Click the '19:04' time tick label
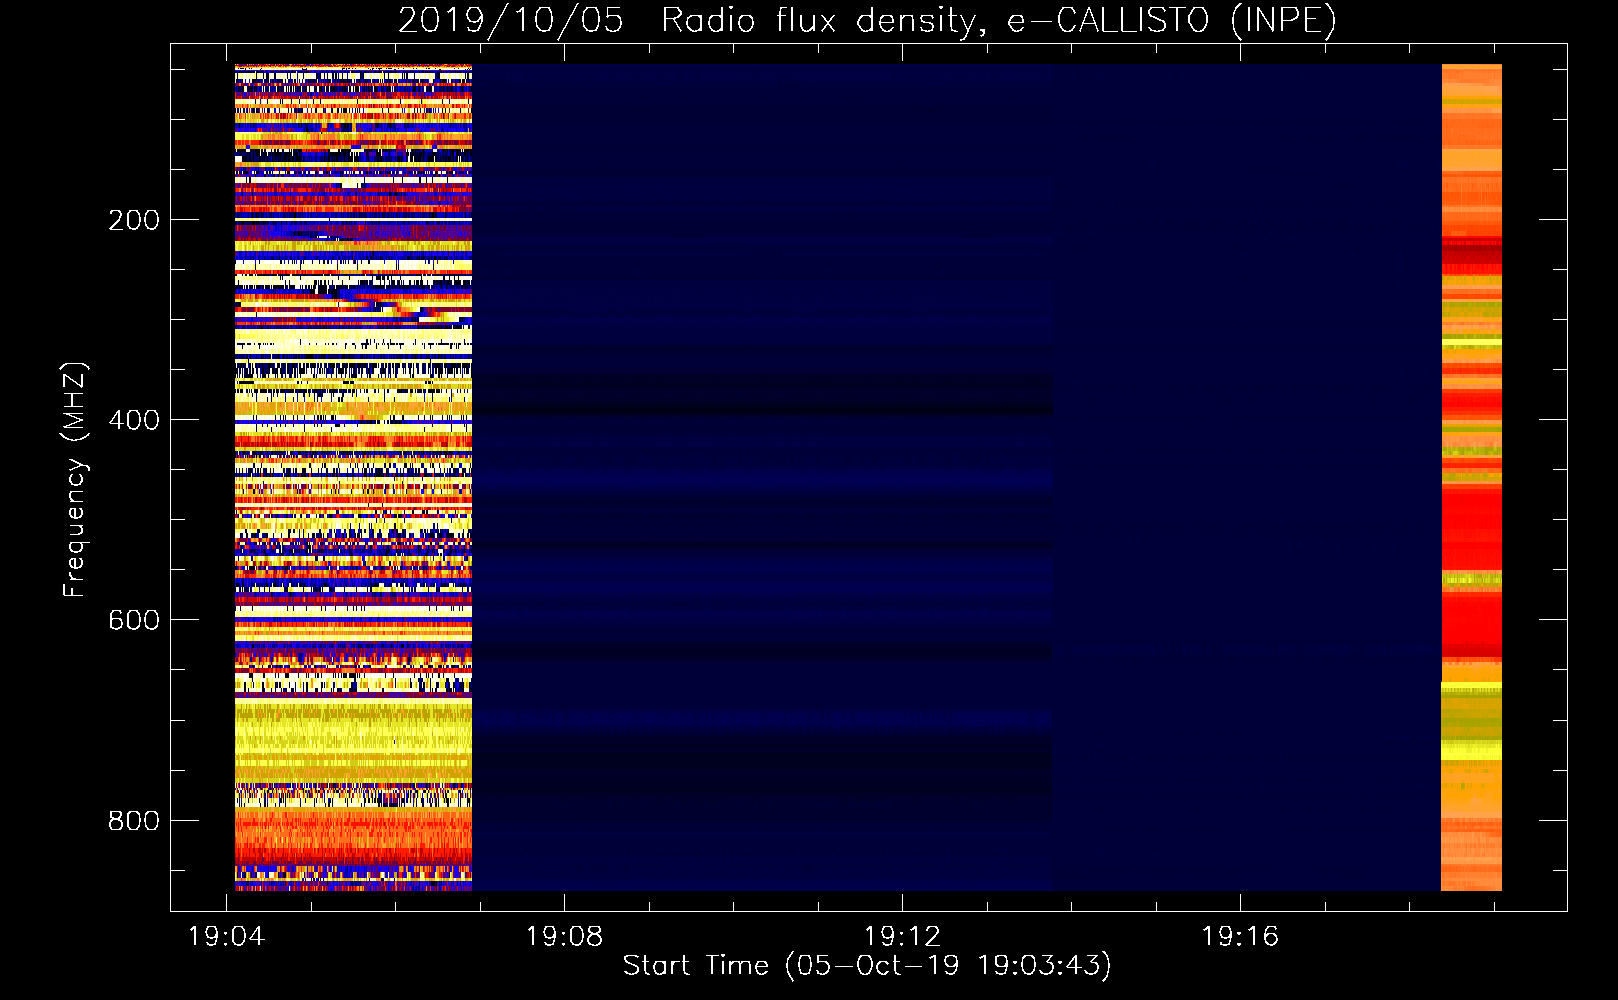This screenshot has height=1000, width=1618. (x=227, y=936)
